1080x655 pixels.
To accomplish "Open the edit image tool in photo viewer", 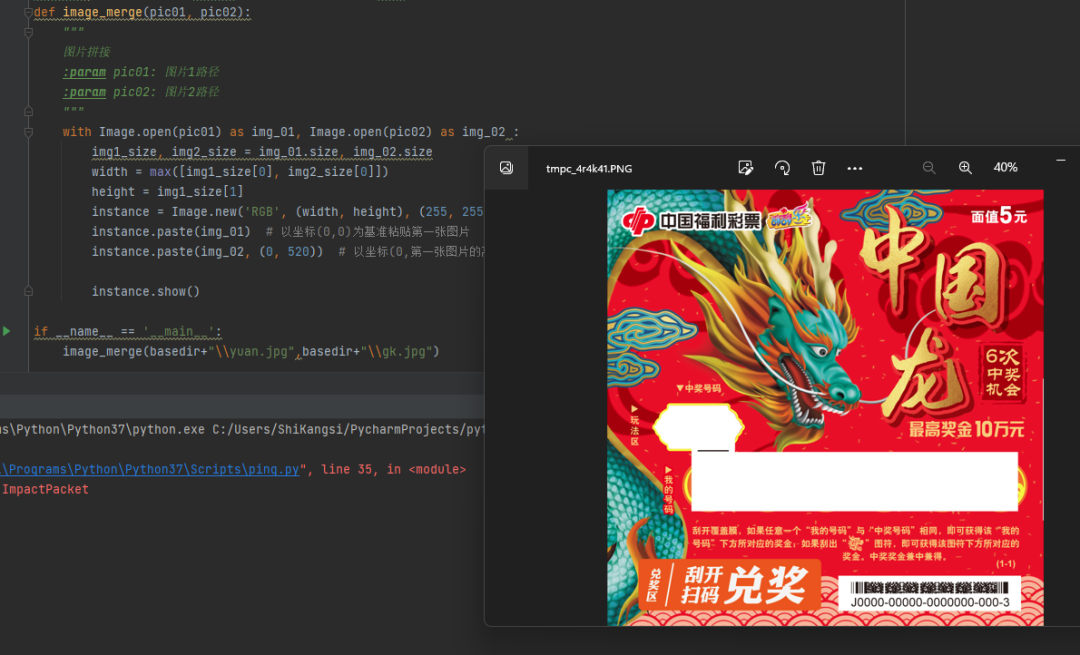I will tap(745, 167).
